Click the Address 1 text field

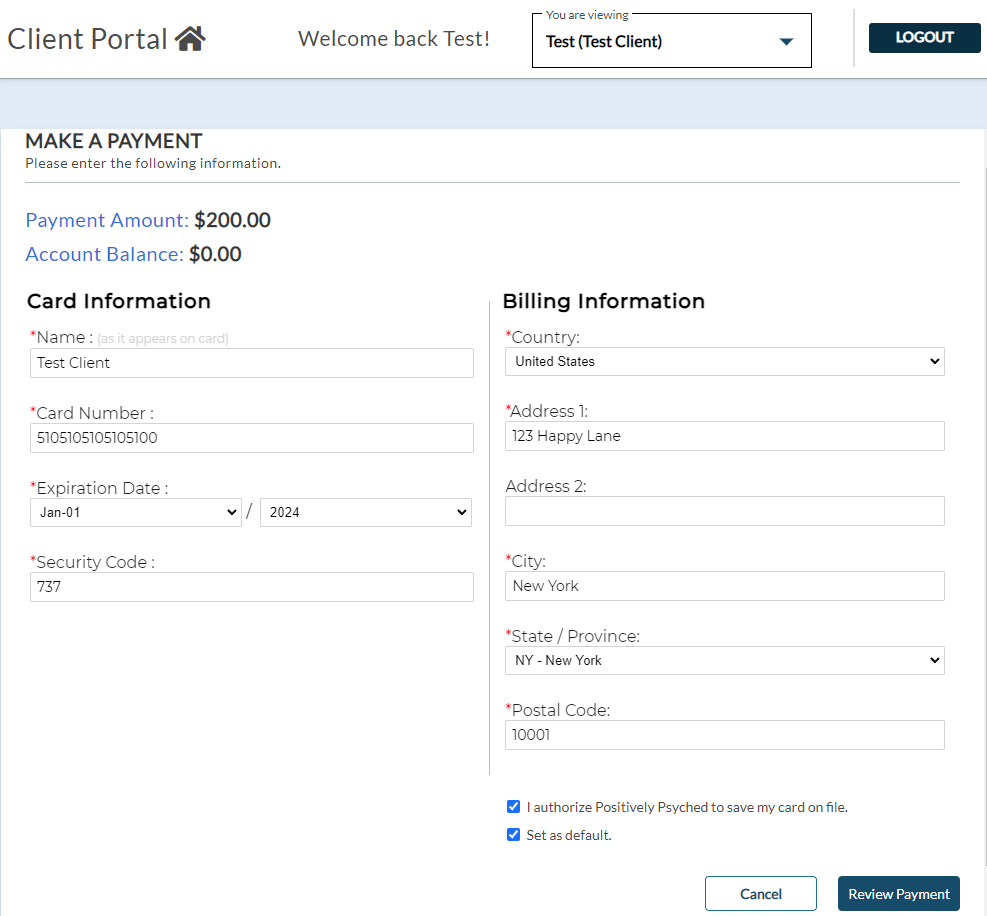(724, 436)
